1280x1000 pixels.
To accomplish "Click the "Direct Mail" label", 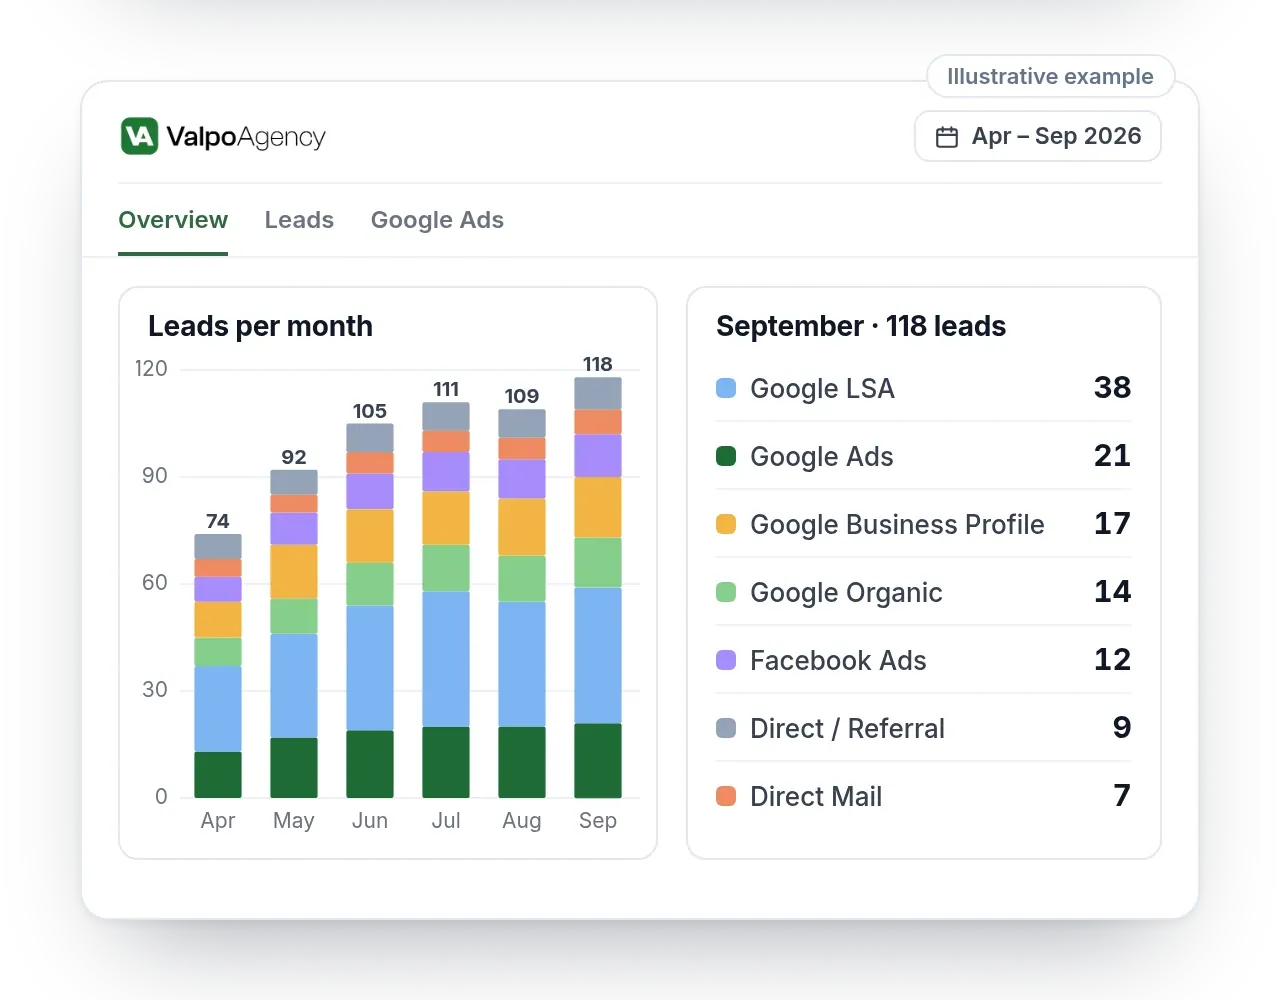I will click(816, 796).
